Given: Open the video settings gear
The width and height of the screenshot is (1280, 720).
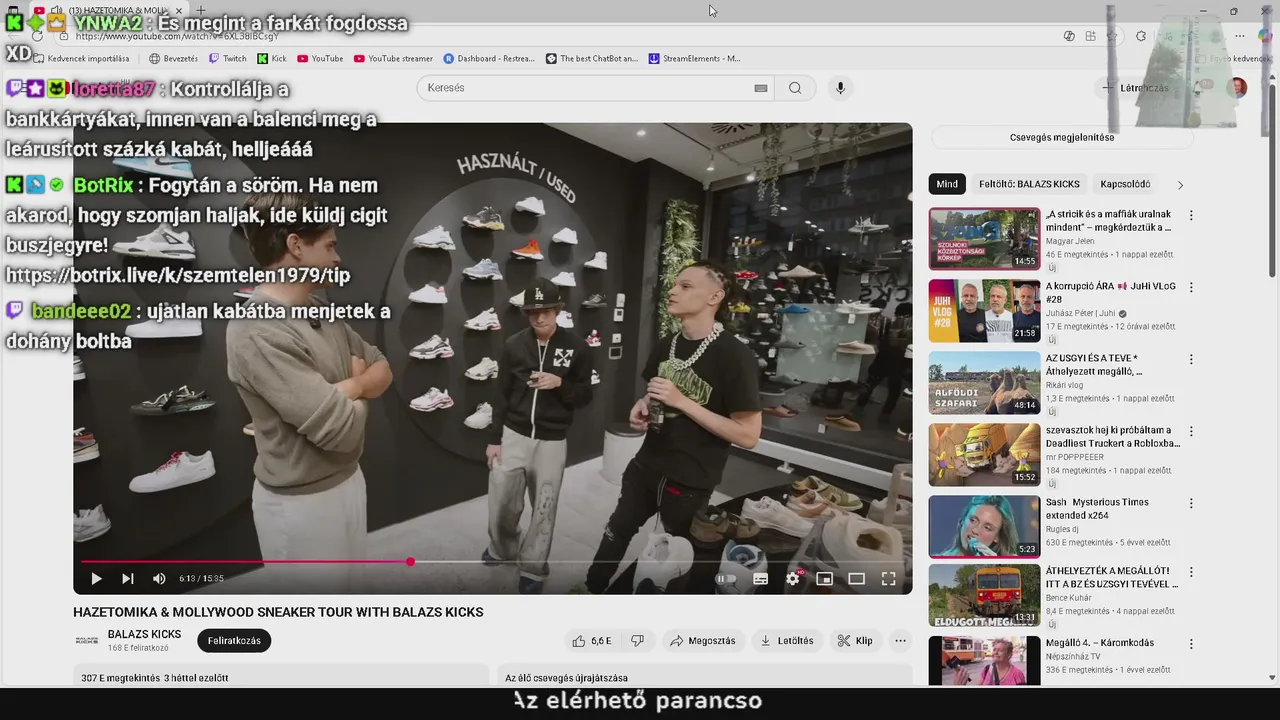Looking at the screenshot, I should (793, 579).
